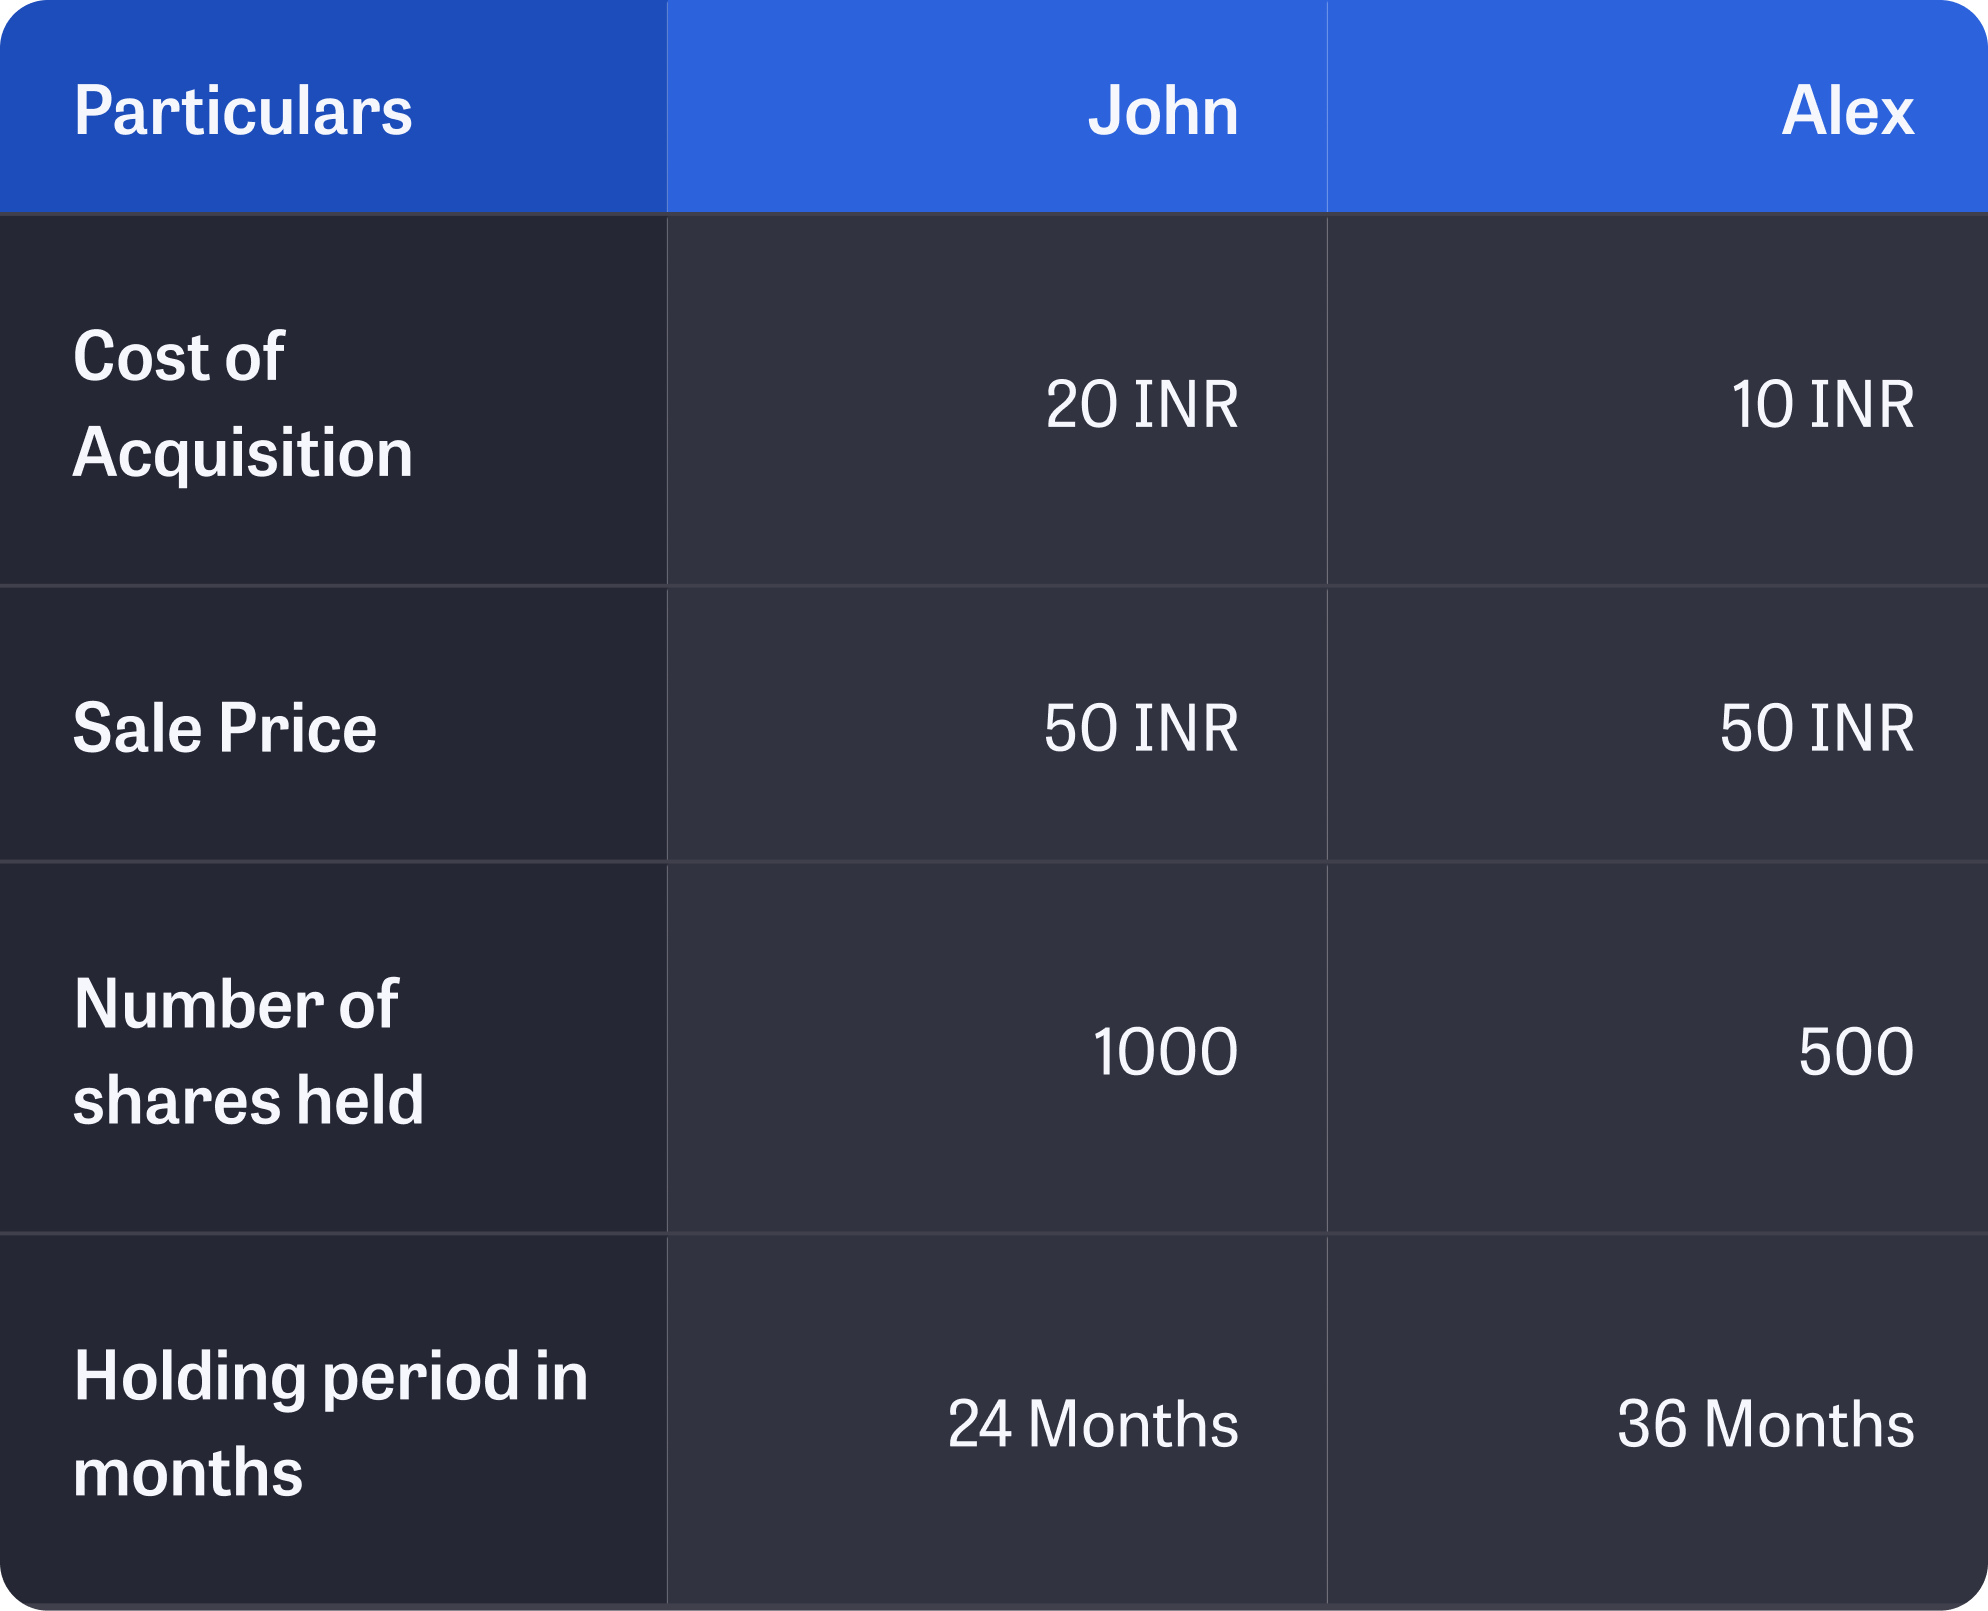1988x1611 pixels.
Task: Click the lone word 'months' under Holding period
Action: point(188,1473)
